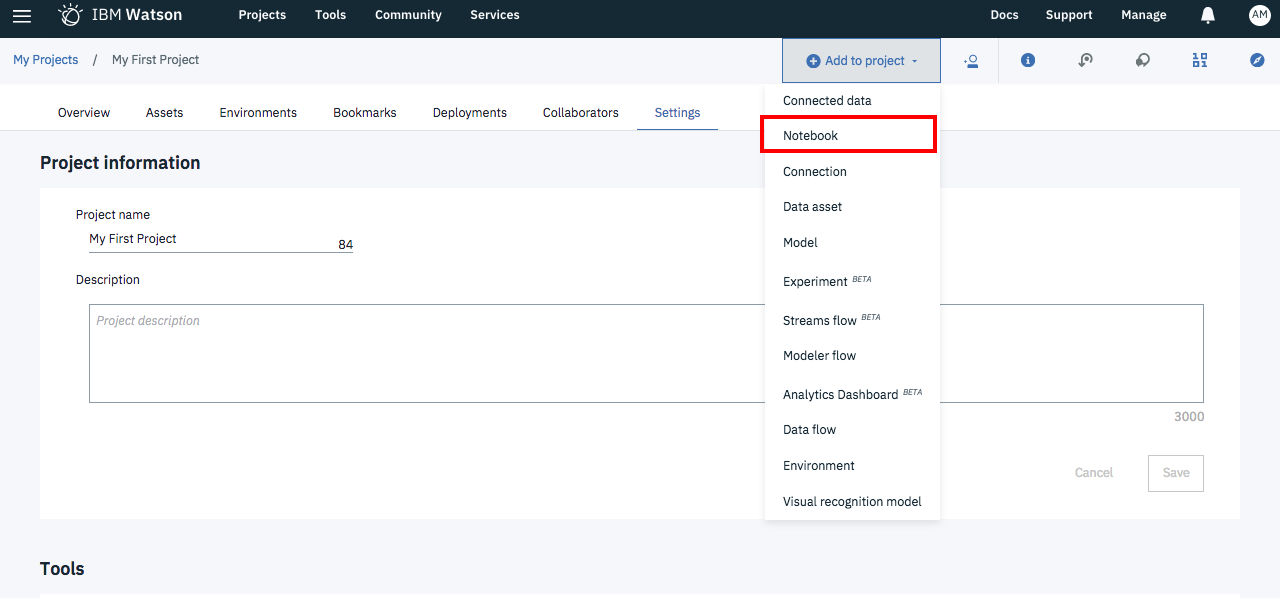Image resolution: width=1280 pixels, height=598 pixels.
Task: Click the Save button
Action: (1175, 472)
